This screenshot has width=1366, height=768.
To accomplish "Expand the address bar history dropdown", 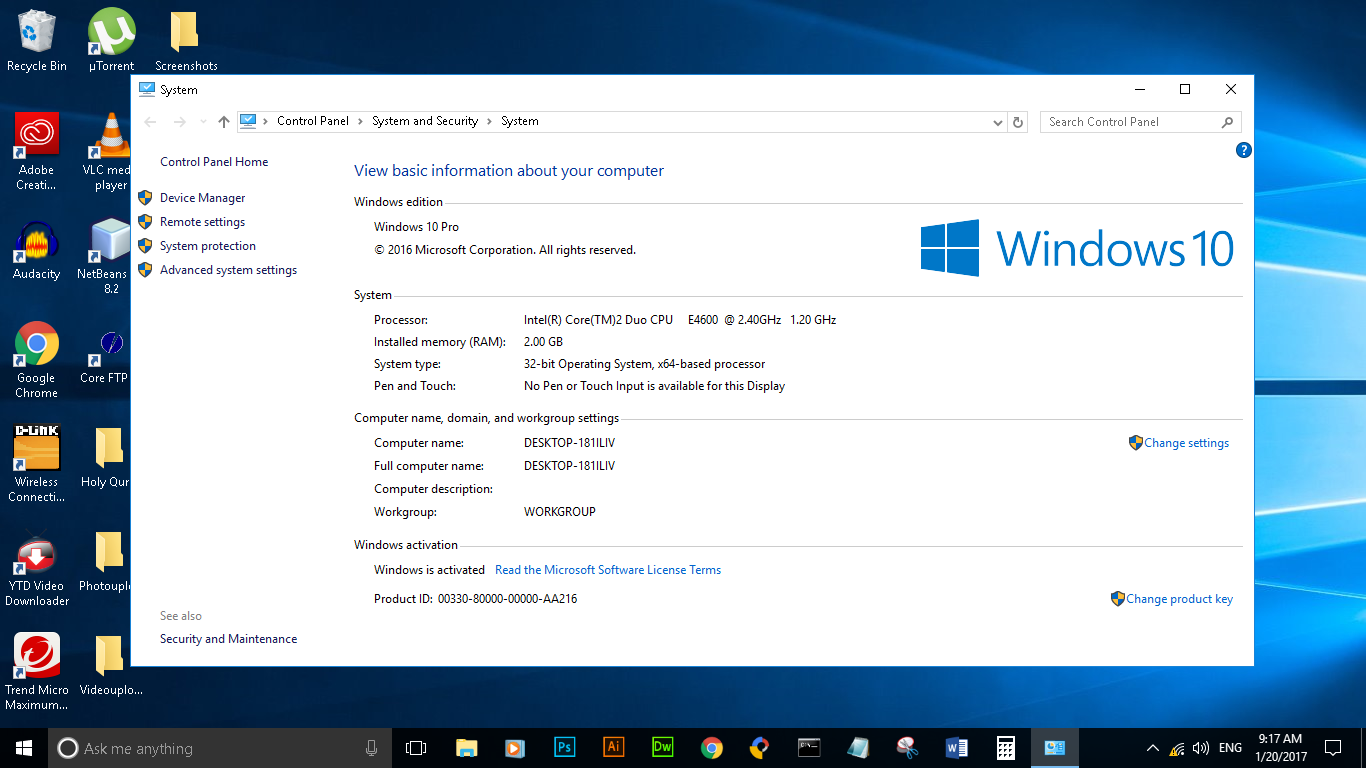I will [x=997, y=122].
